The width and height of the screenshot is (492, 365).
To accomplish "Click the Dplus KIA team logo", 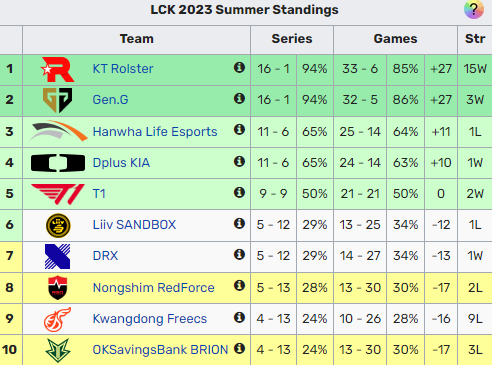I will tap(58, 163).
